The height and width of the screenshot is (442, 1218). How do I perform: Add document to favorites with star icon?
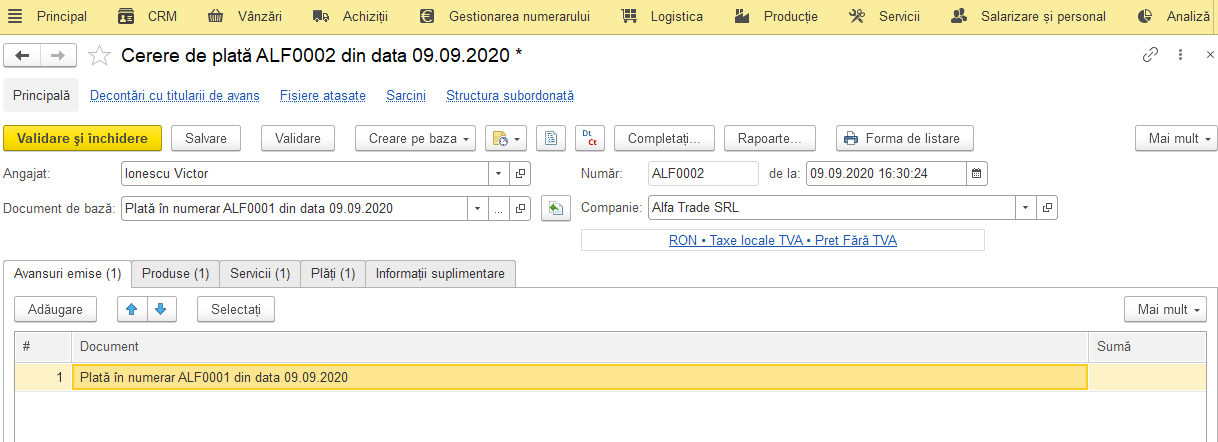99,56
